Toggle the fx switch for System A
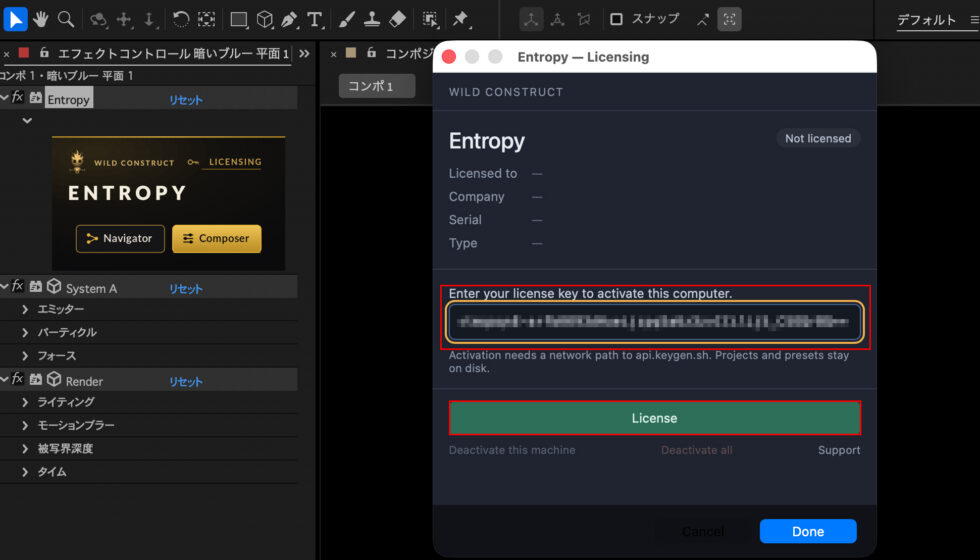This screenshot has height=560, width=980. [x=18, y=286]
